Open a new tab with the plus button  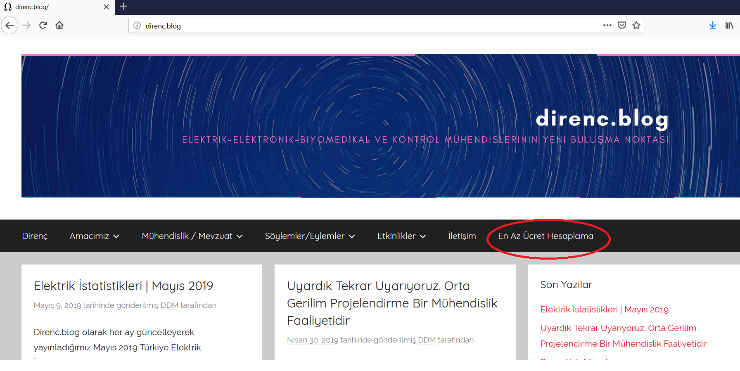point(124,7)
